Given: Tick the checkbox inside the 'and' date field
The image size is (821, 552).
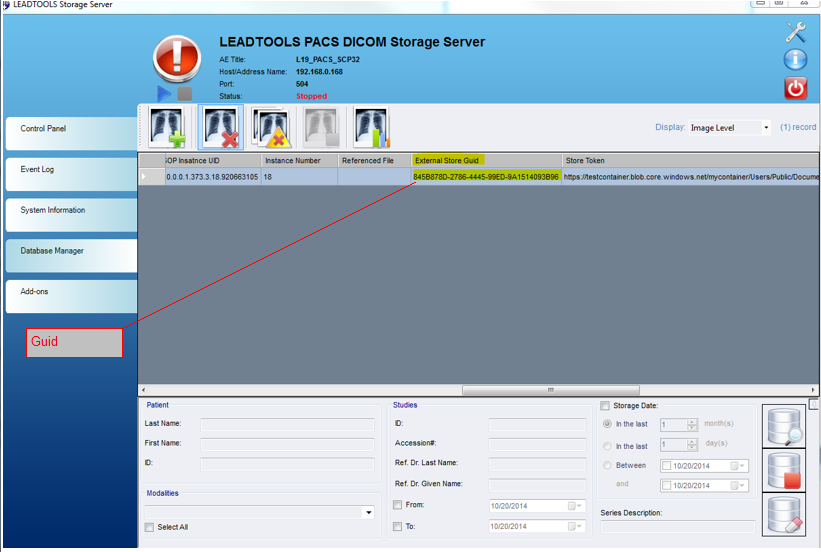Looking at the screenshot, I should coord(667,485).
